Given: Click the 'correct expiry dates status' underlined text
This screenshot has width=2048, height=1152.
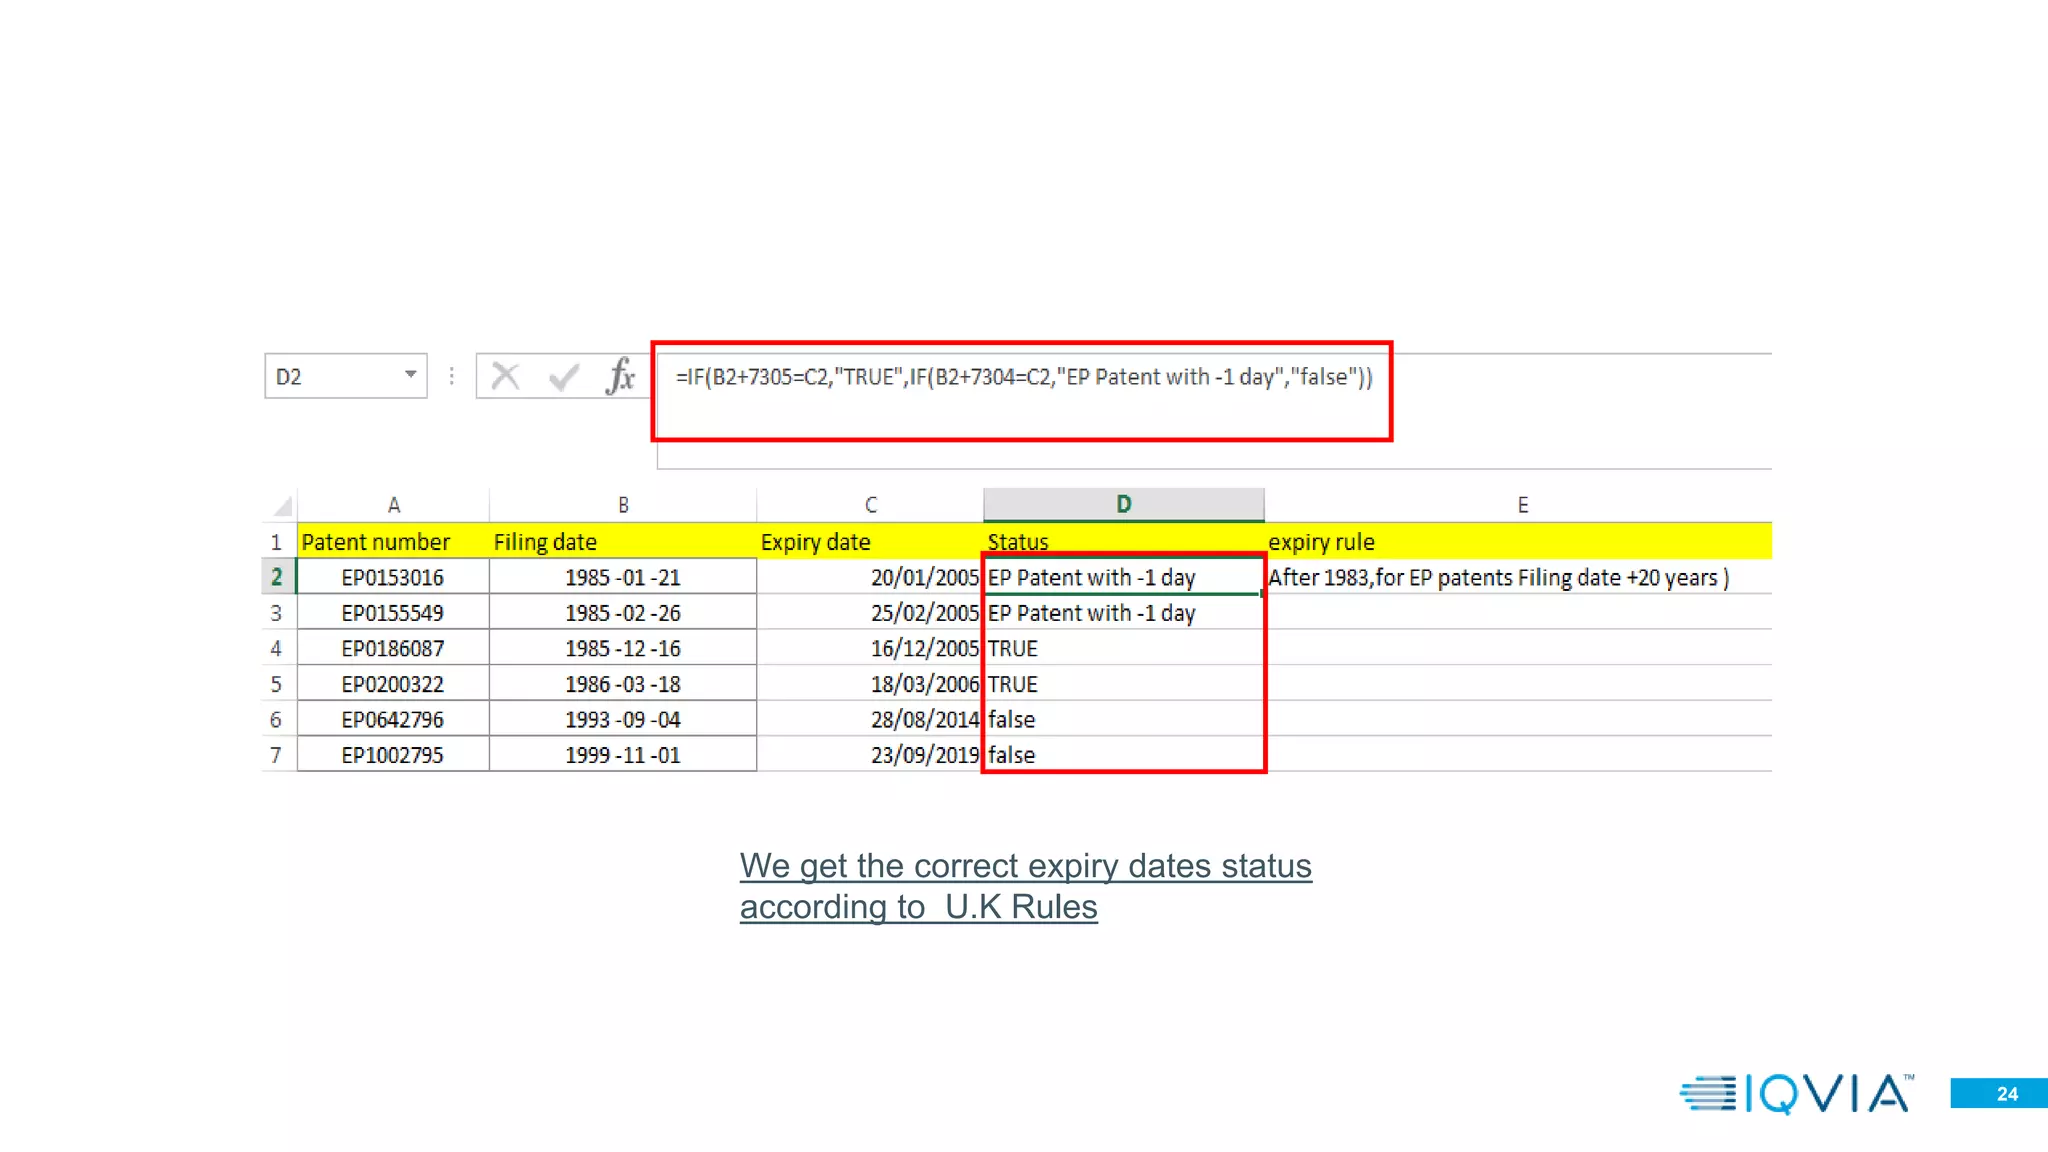Looking at the screenshot, I should [x=1112, y=866].
